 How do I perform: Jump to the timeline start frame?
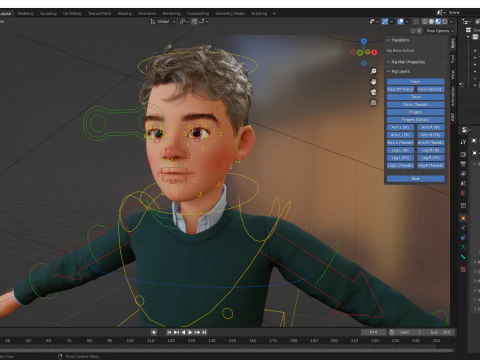click(169, 332)
